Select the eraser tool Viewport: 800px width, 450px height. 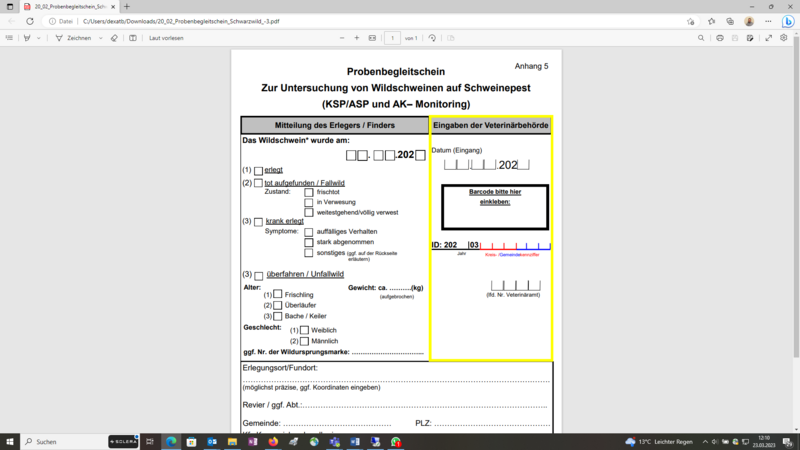(114, 38)
